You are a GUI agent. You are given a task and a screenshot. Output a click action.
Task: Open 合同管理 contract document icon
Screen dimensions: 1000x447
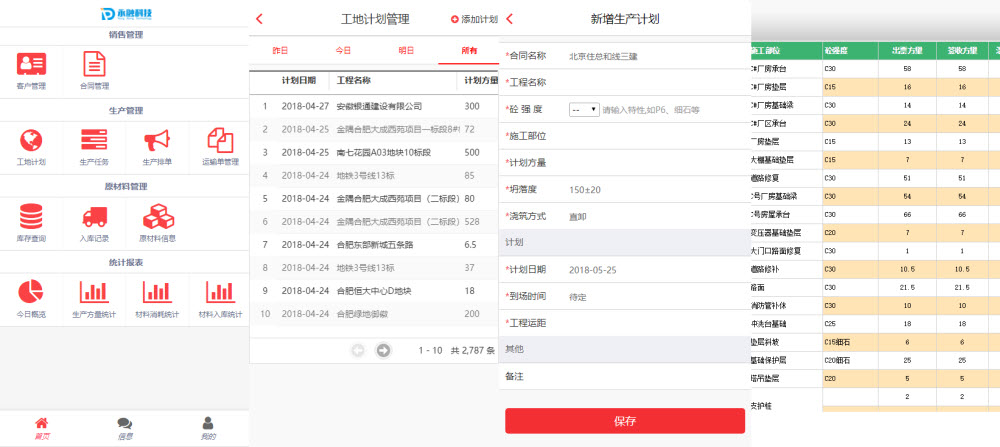tap(94, 65)
